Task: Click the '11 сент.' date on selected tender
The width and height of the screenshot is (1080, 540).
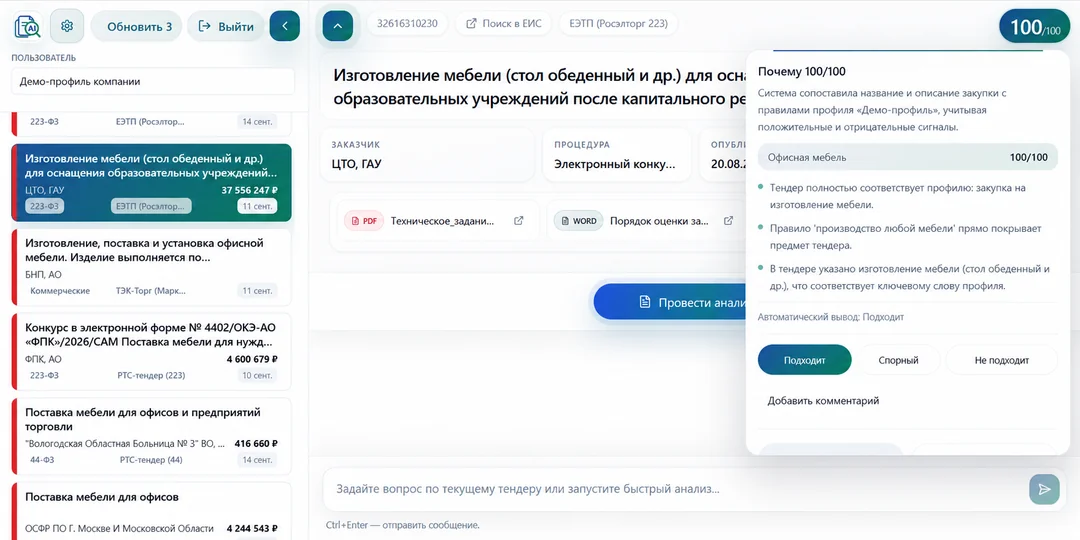Action: tap(257, 206)
